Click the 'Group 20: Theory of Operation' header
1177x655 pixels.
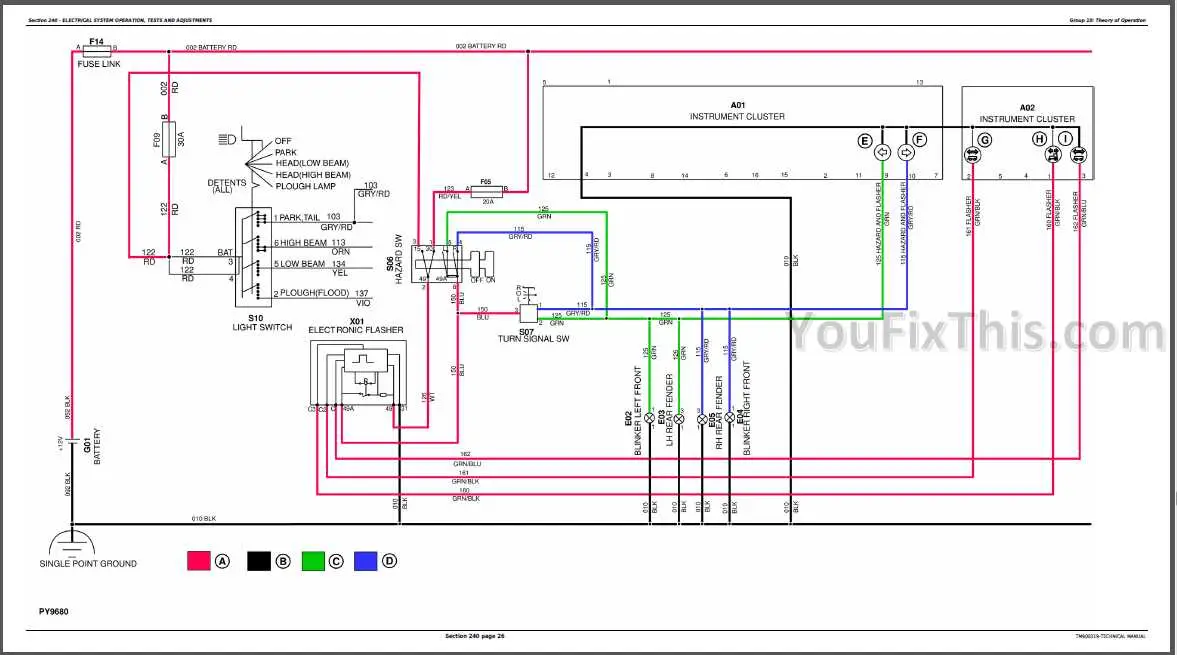coord(1107,20)
